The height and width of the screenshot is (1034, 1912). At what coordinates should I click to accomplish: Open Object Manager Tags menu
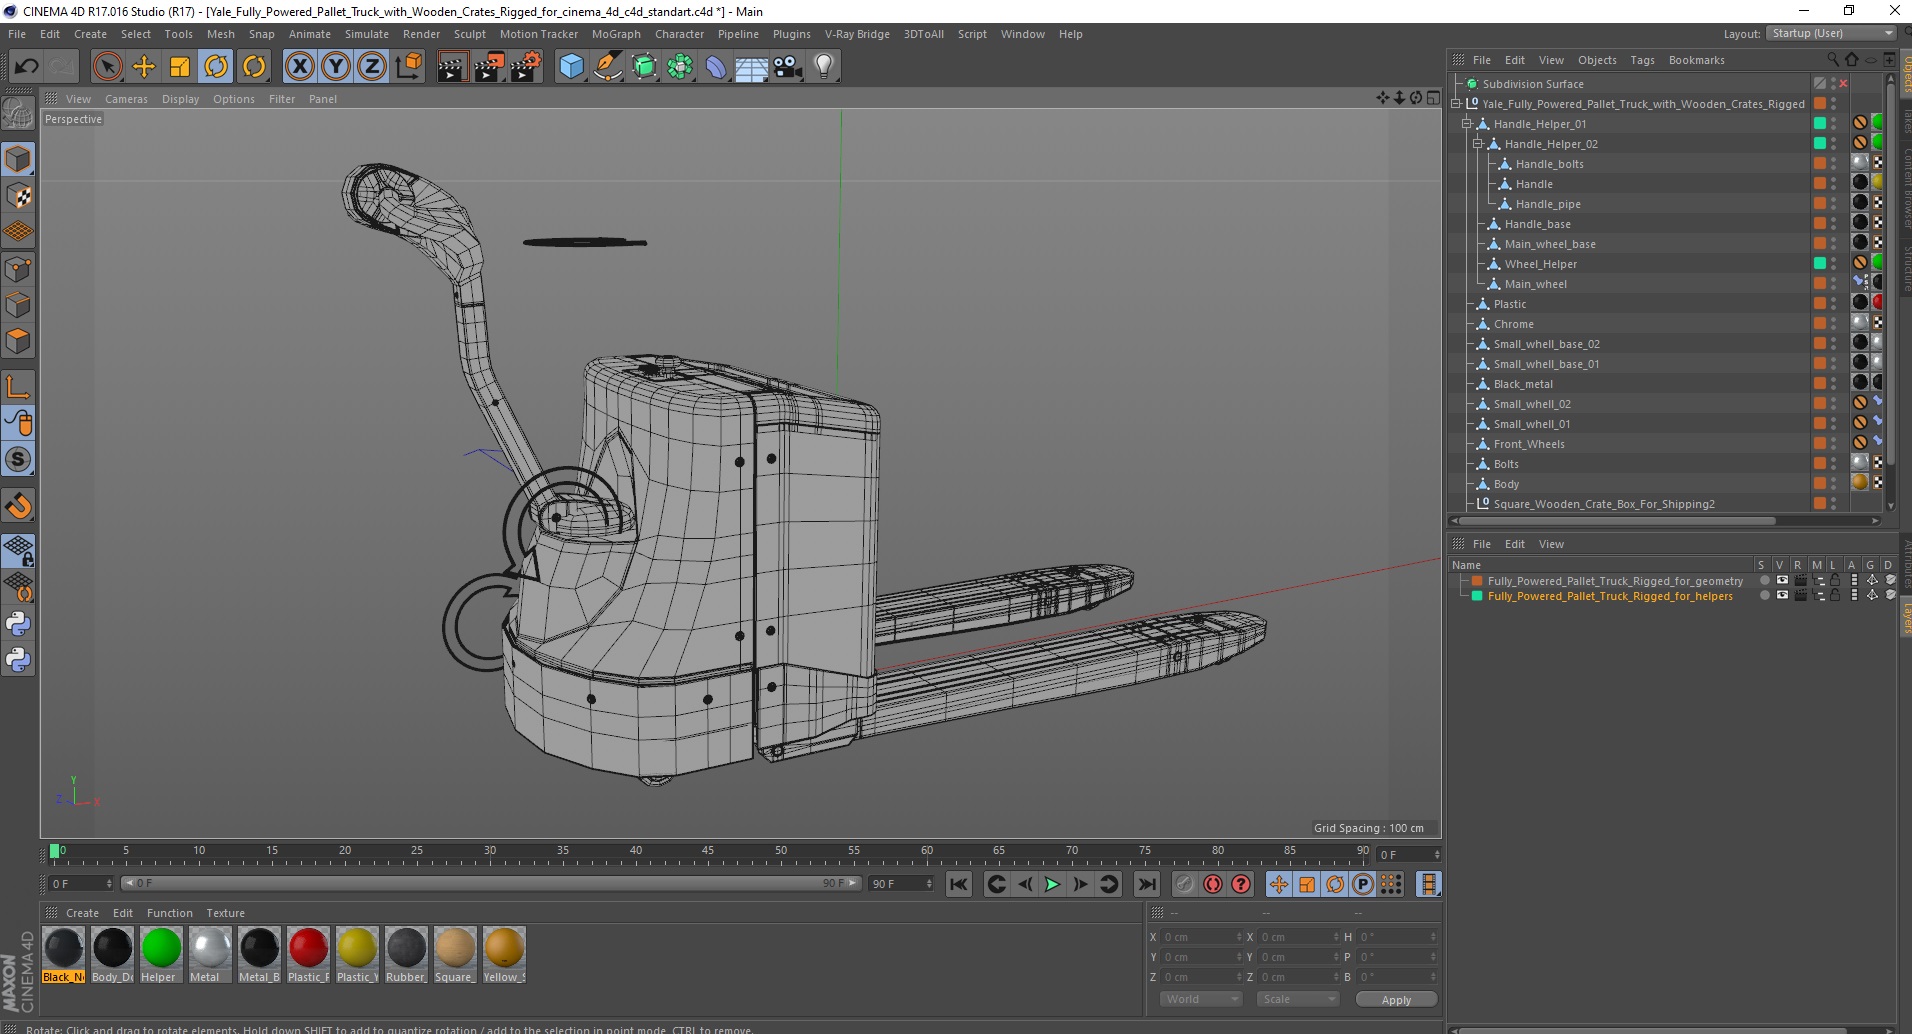point(1642,60)
